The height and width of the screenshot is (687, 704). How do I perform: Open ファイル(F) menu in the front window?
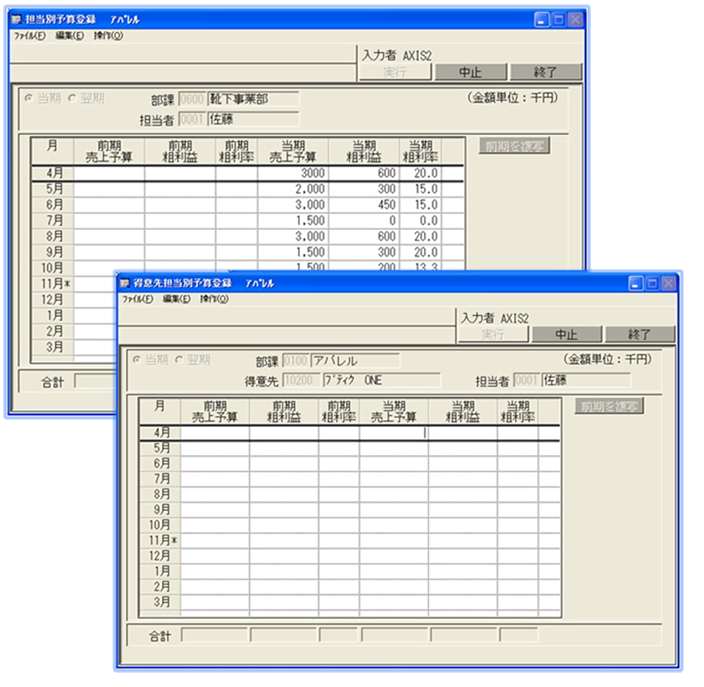pyautogui.click(x=134, y=299)
